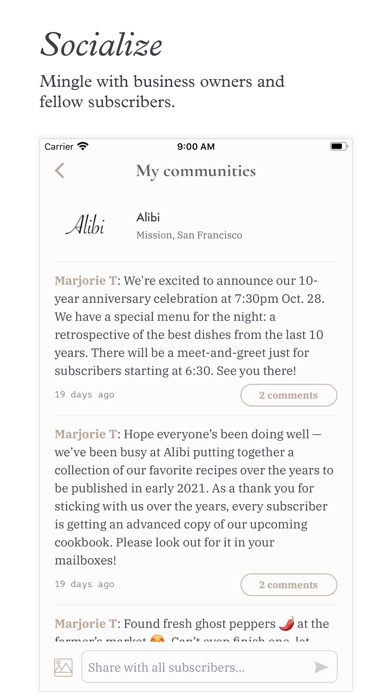Open 2 comments on cookbook post

coord(289,585)
